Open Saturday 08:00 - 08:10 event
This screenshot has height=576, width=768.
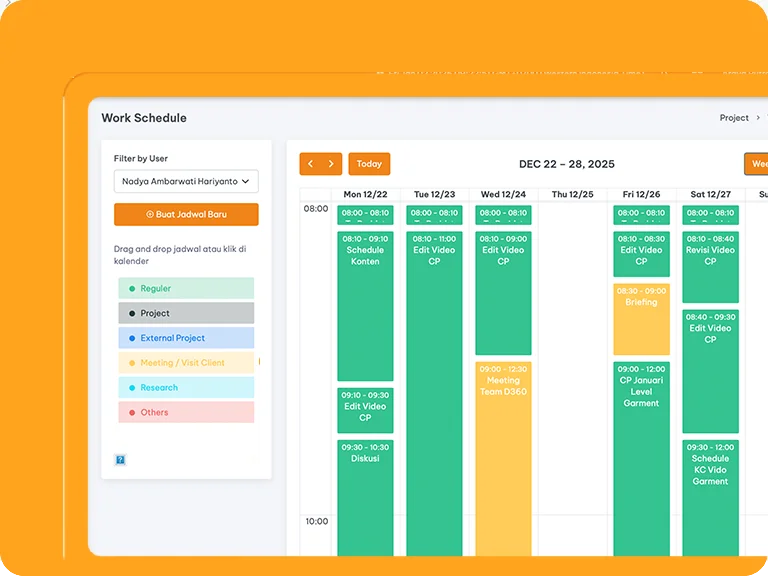point(711,215)
